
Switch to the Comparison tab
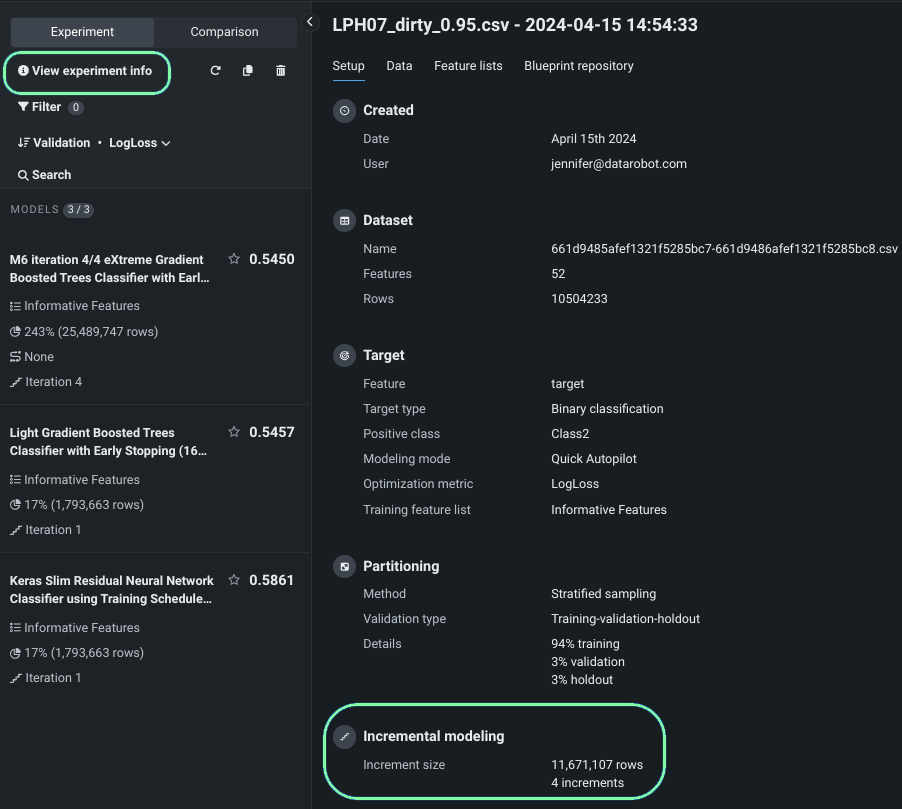224,32
